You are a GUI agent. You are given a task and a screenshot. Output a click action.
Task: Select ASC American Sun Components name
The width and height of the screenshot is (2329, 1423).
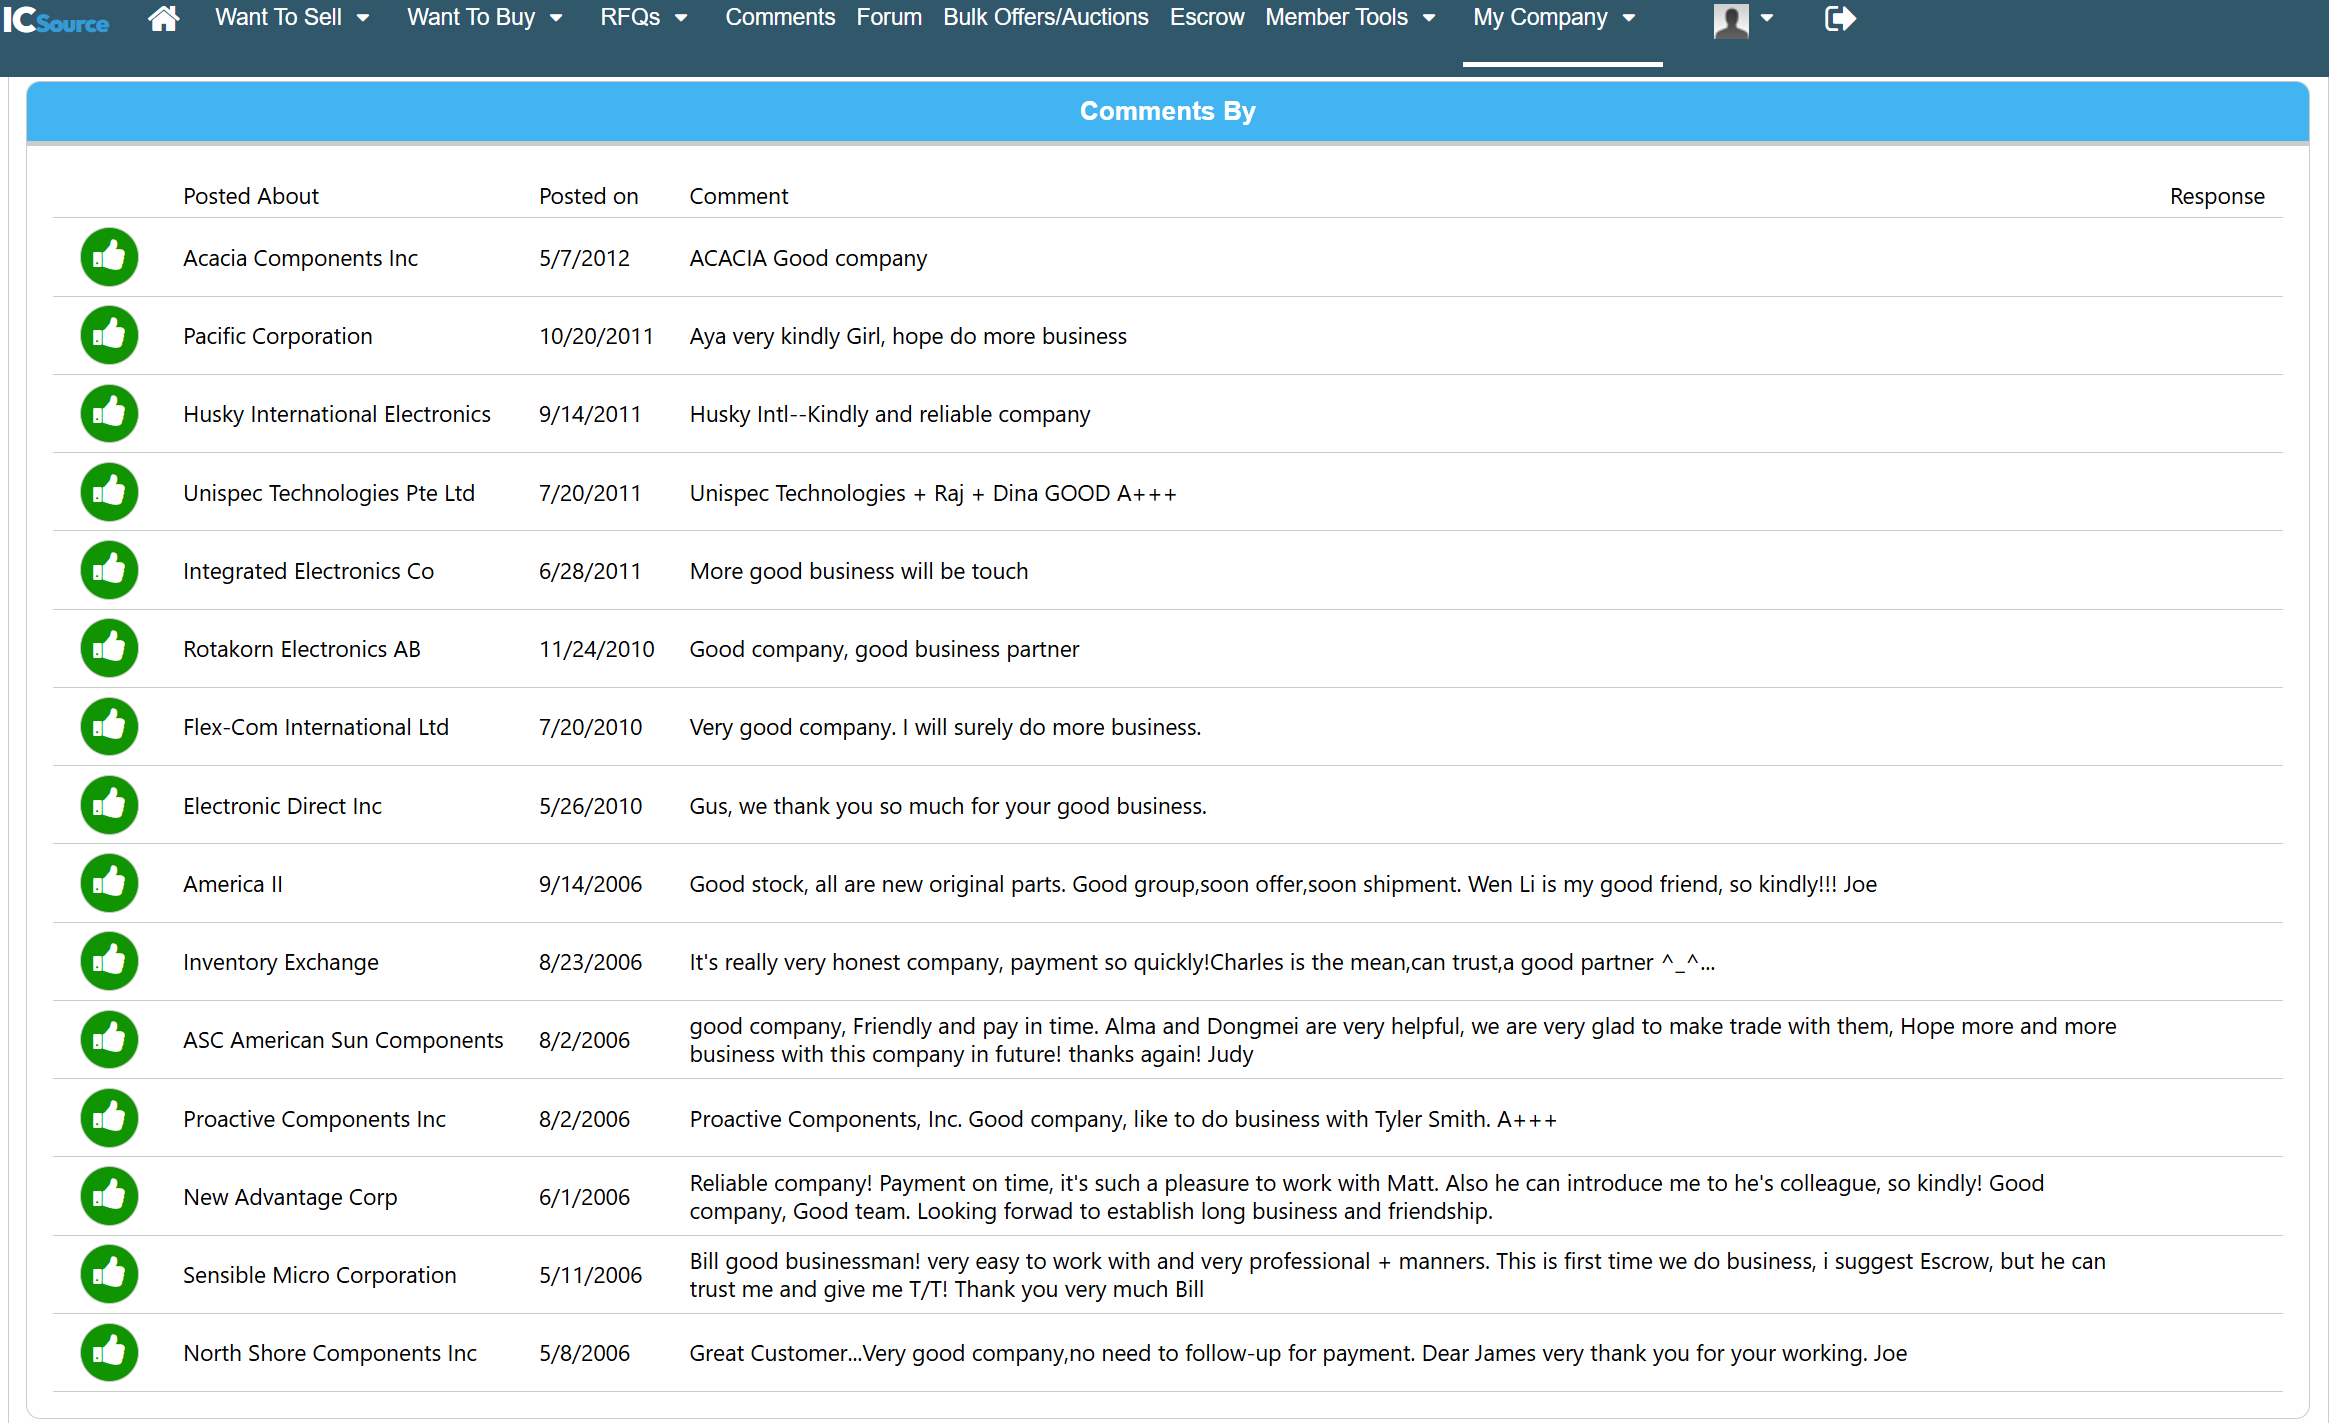(x=343, y=1040)
